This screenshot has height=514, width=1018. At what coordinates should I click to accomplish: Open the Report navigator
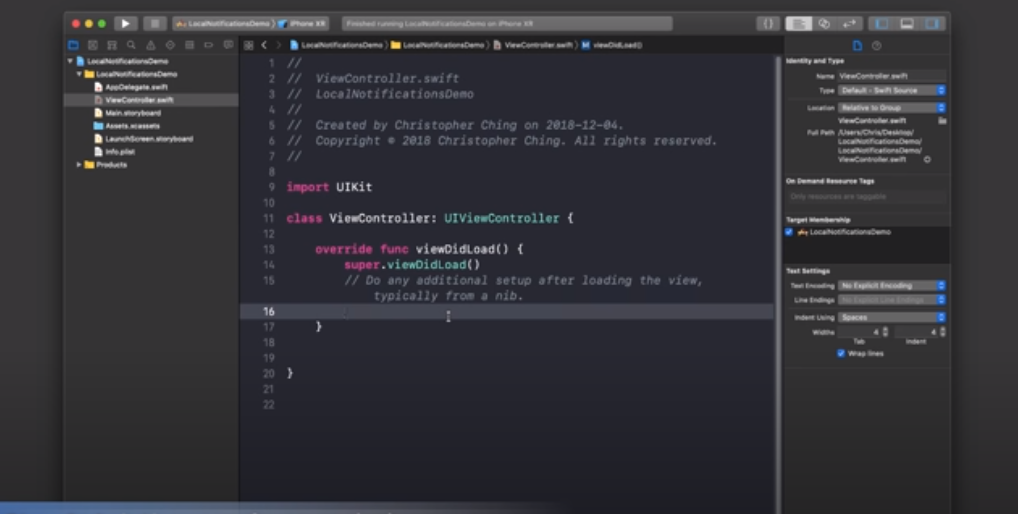(228, 45)
